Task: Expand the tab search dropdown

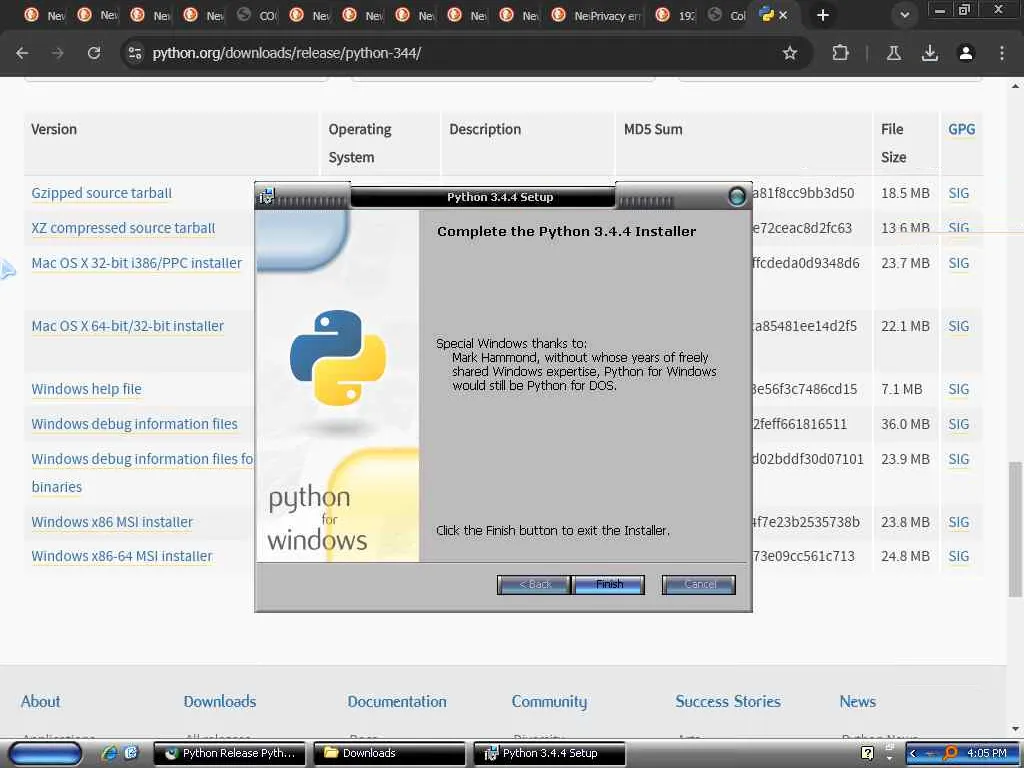Action: tap(904, 15)
